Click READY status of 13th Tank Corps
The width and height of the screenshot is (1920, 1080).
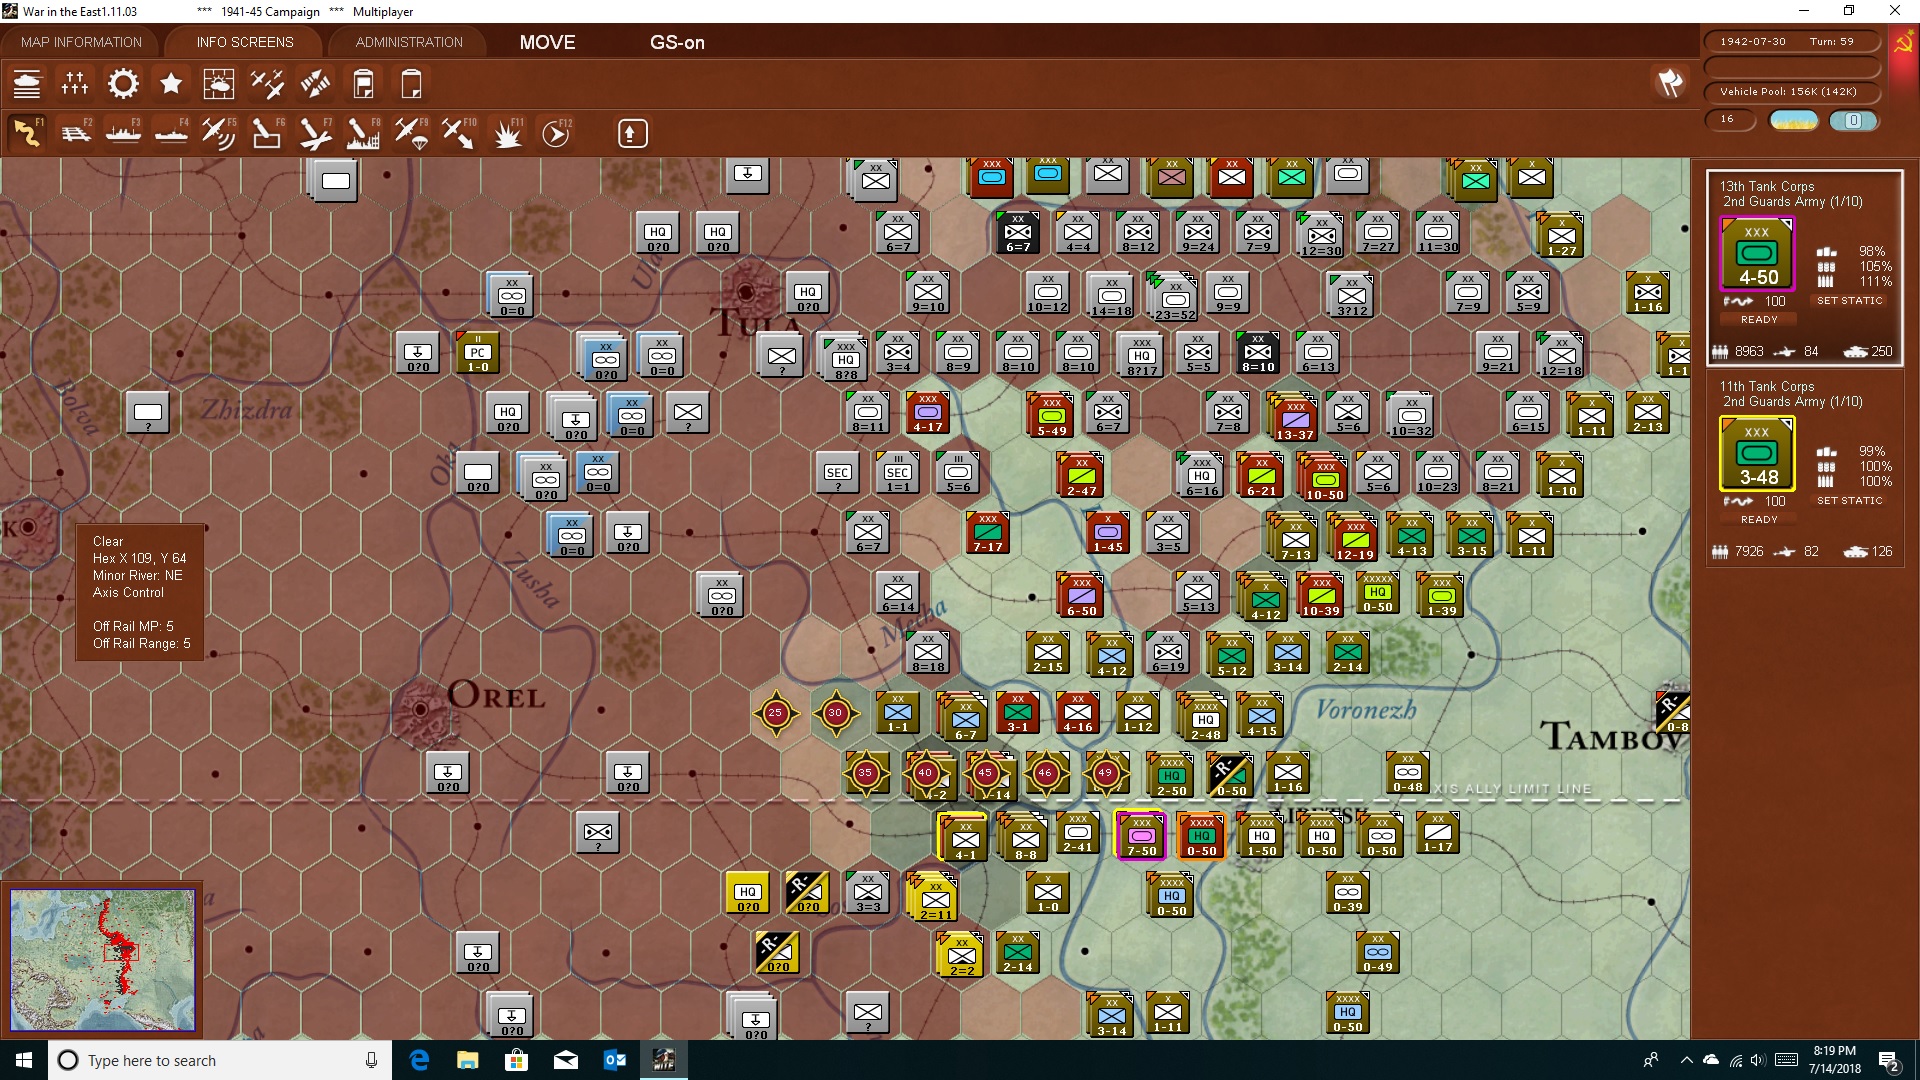click(x=1759, y=320)
